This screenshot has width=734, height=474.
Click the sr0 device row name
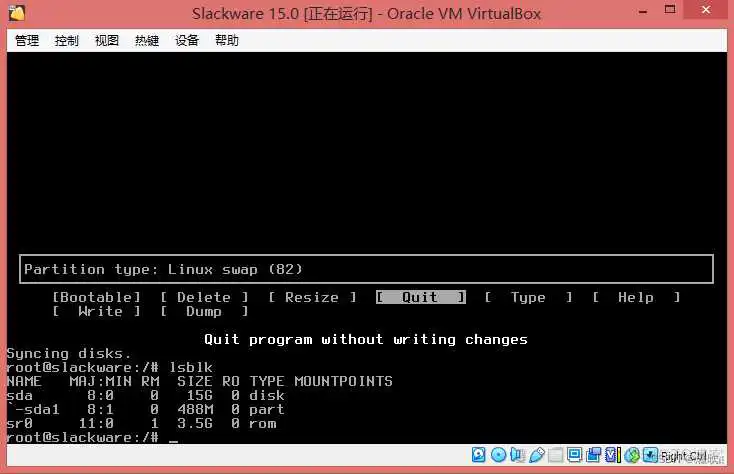tap(20, 423)
